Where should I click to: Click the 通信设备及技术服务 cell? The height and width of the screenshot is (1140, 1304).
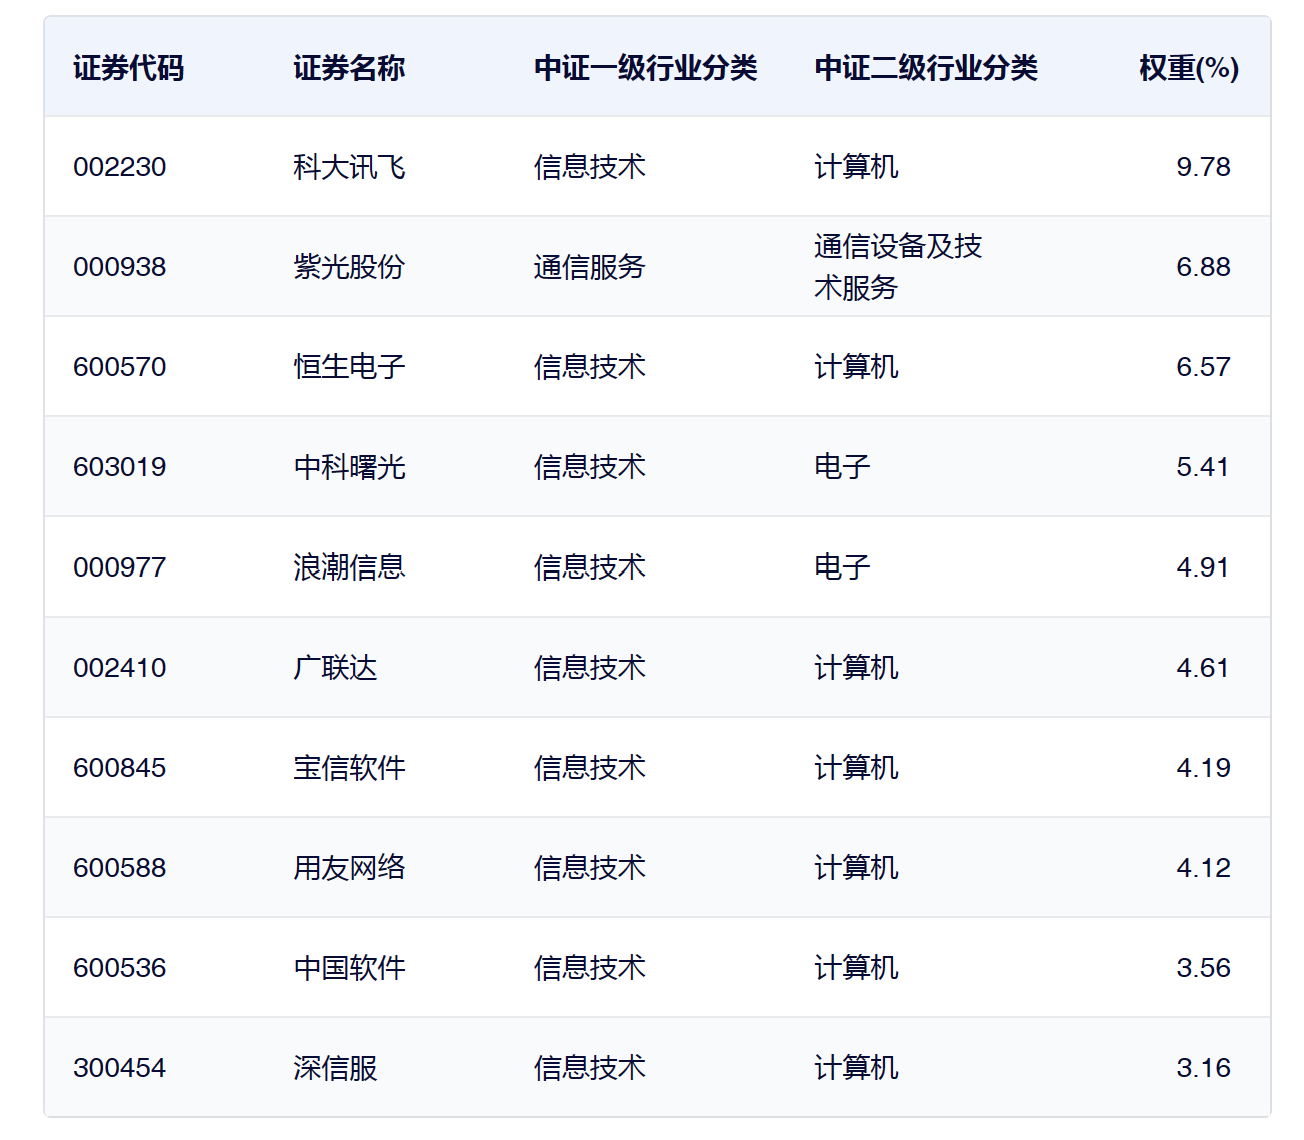(897, 267)
